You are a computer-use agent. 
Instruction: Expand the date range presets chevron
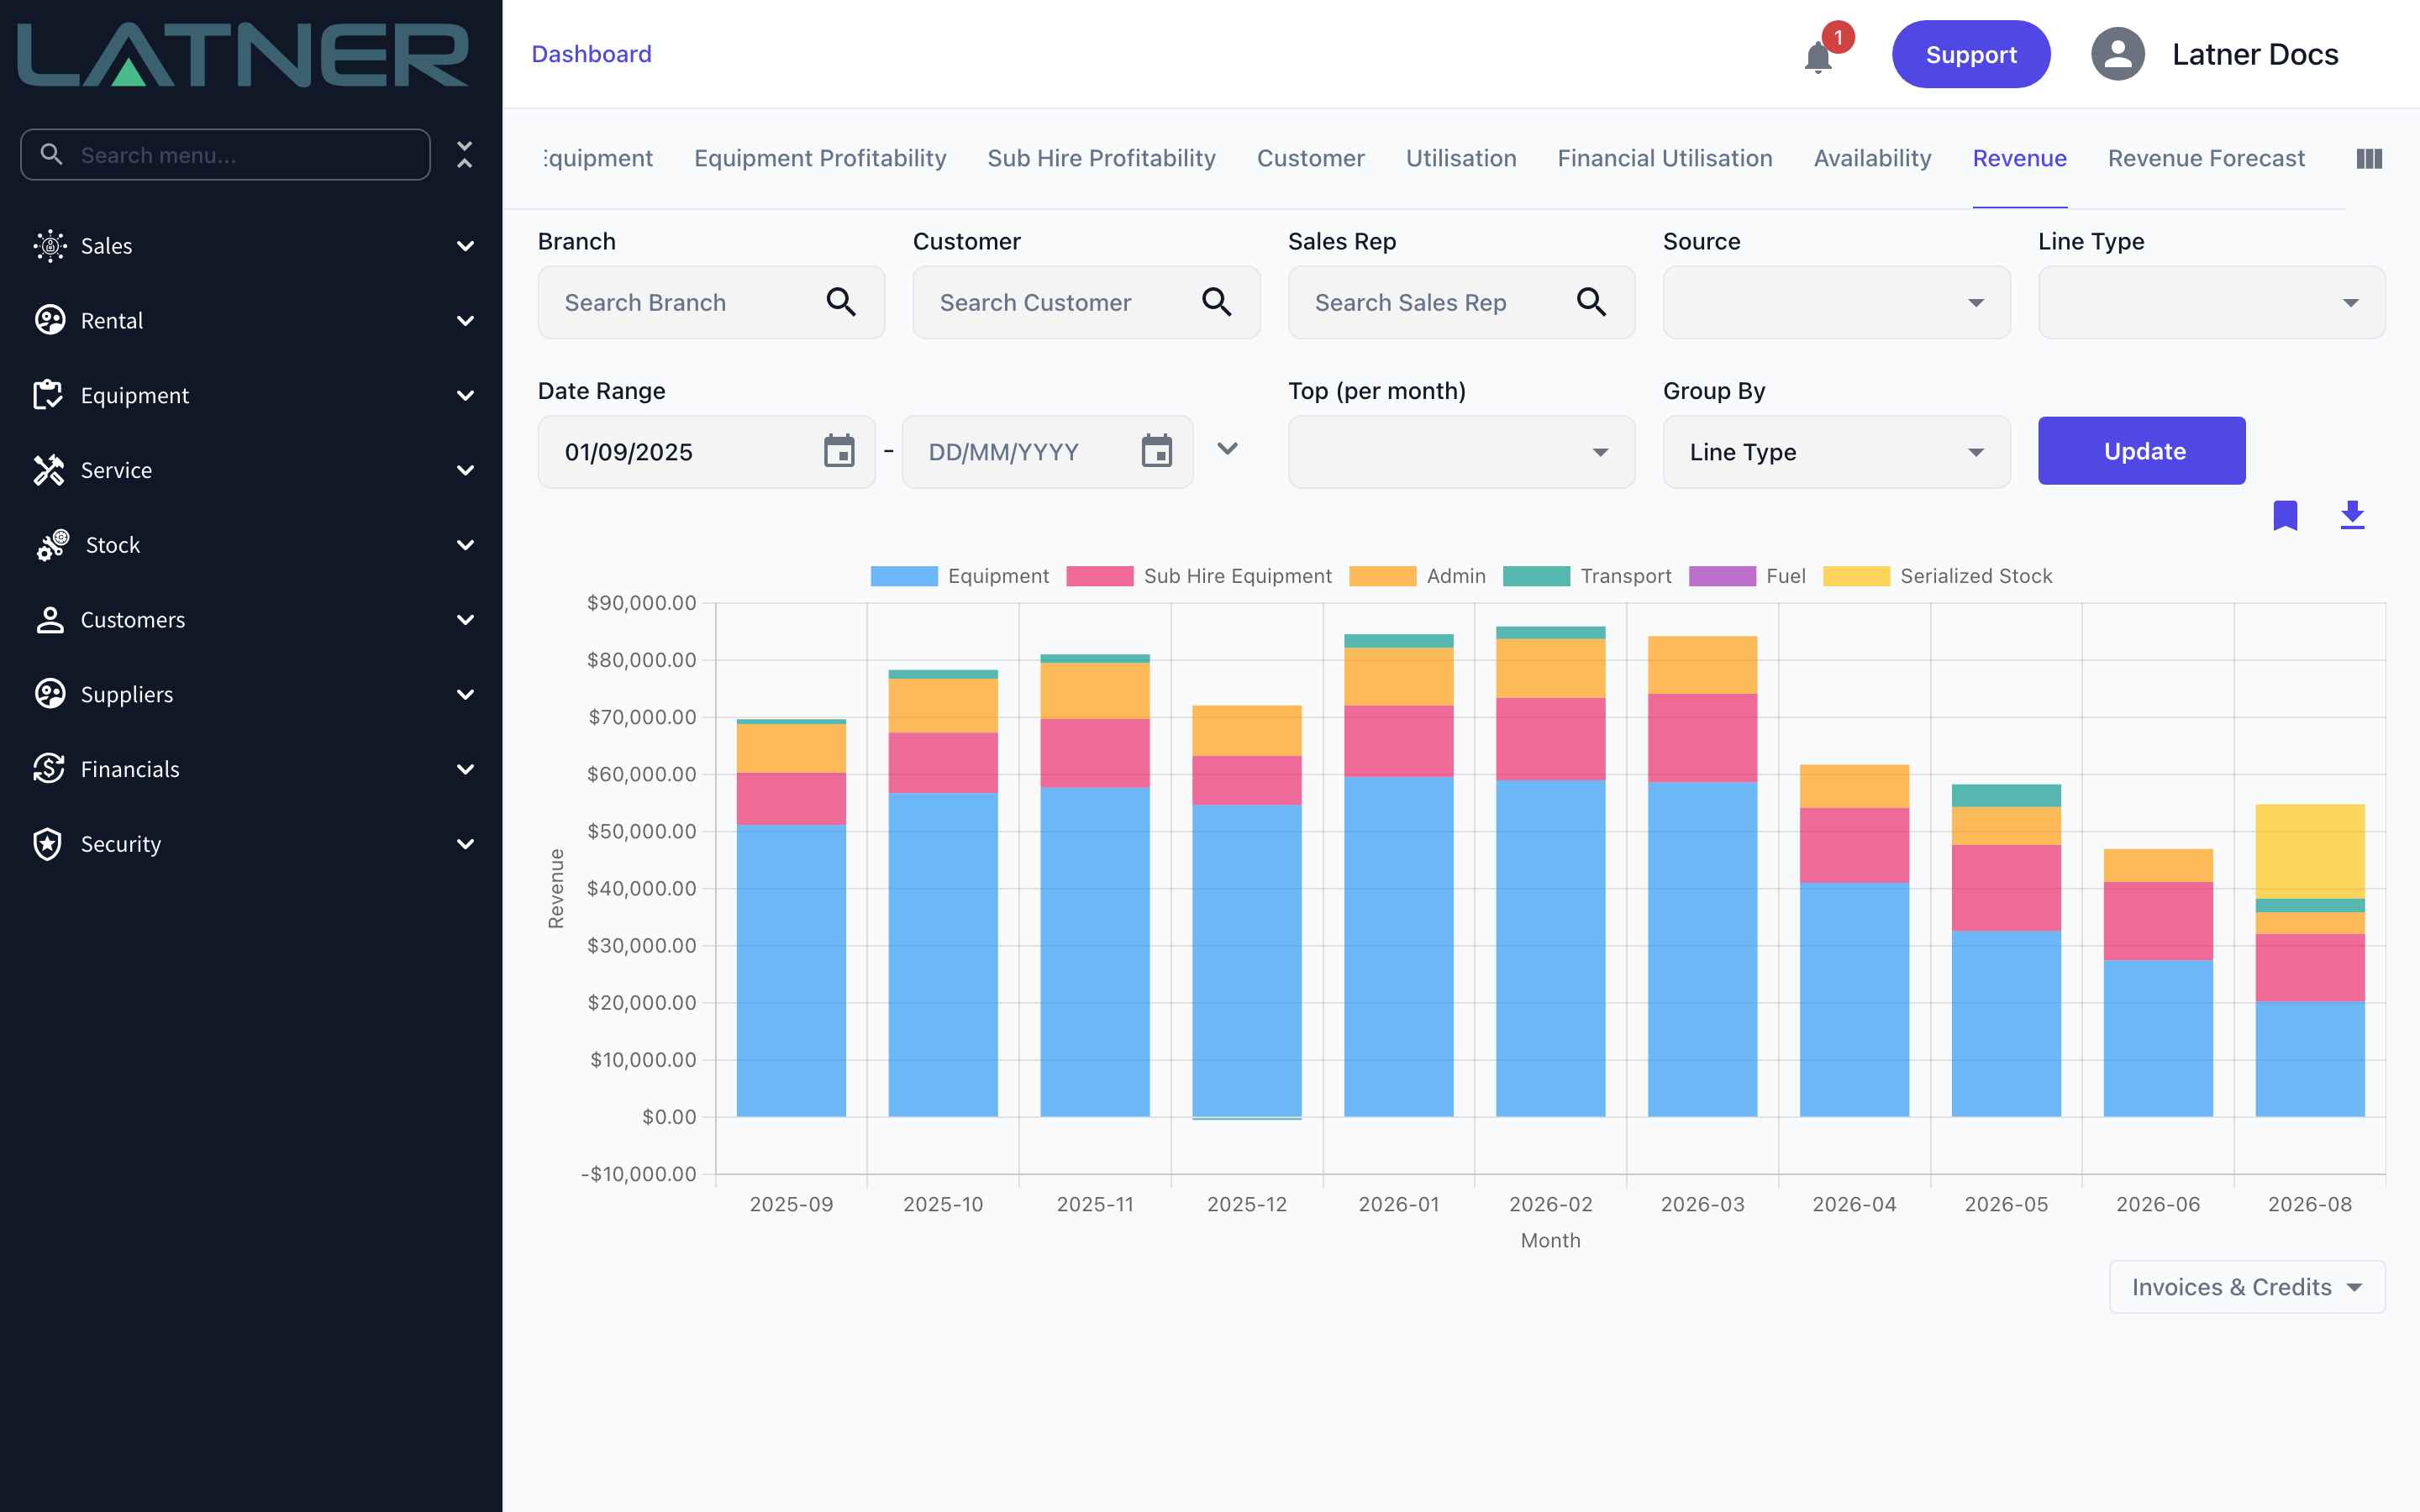tap(1227, 449)
